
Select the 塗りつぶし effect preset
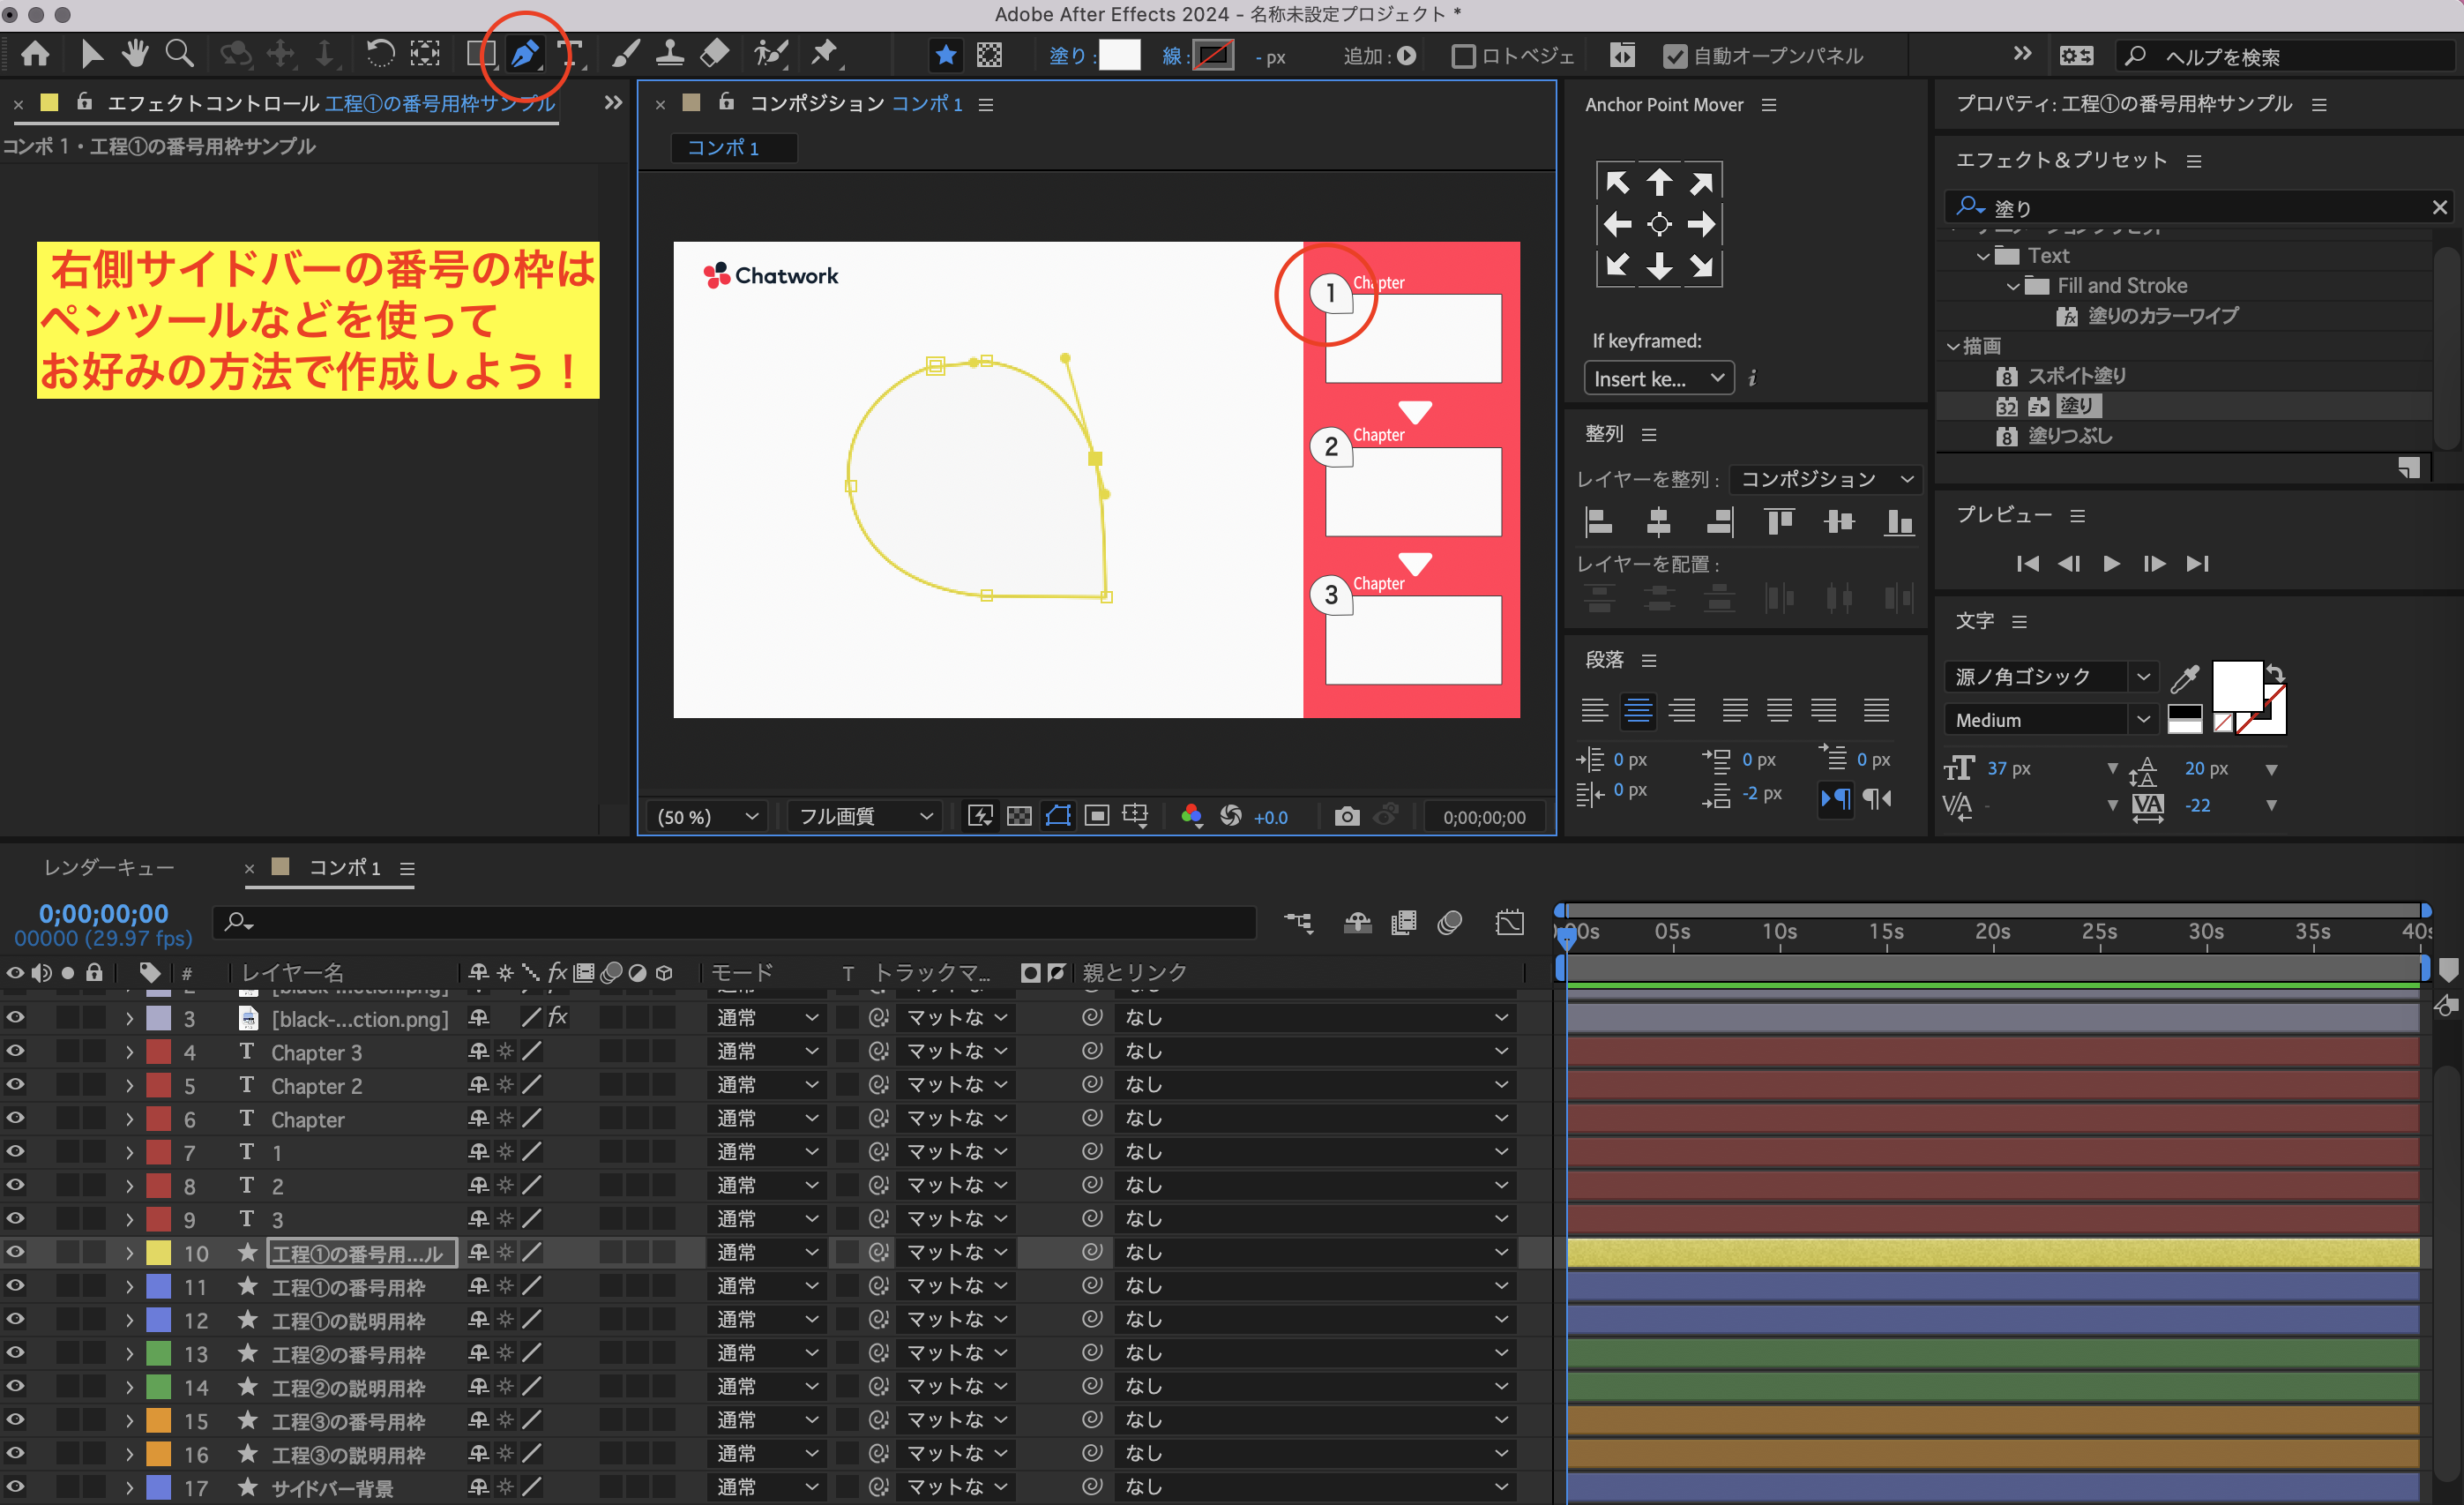pyautogui.click(x=2069, y=436)
